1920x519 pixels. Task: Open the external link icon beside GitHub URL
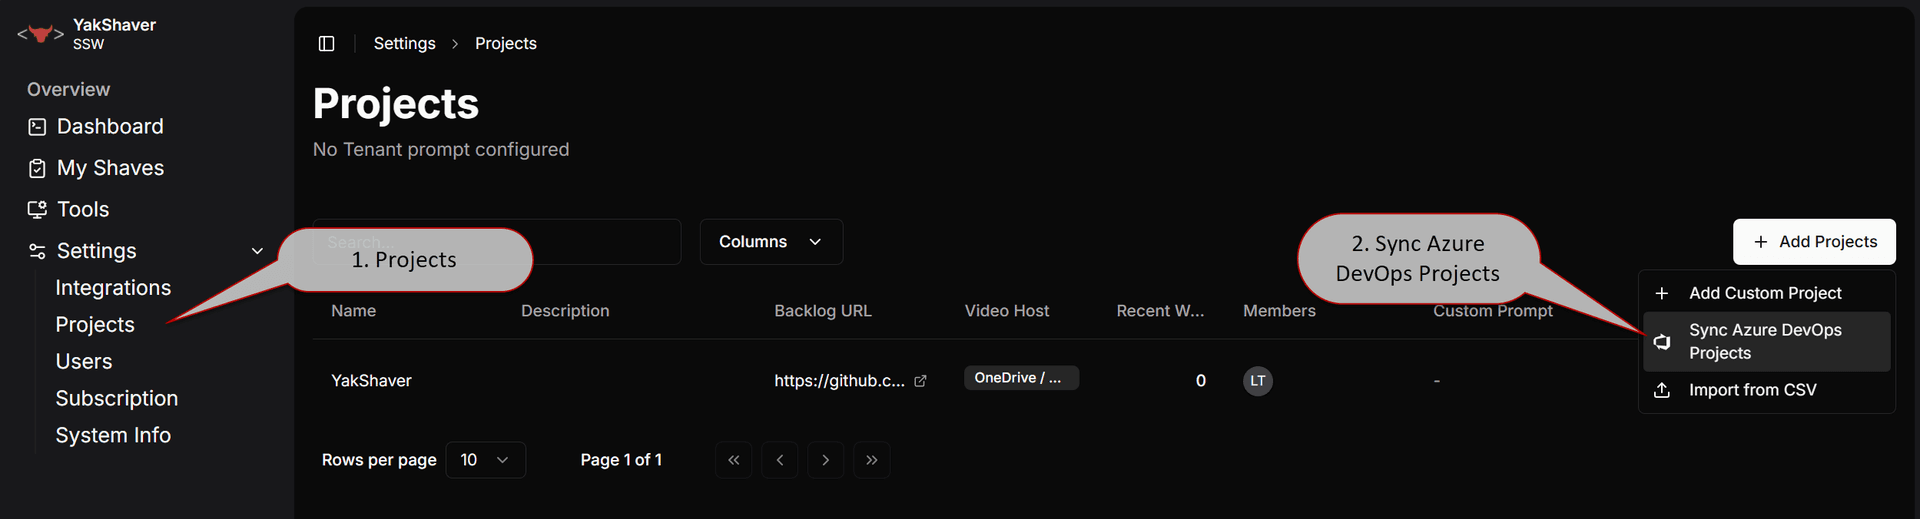[920, 381]
